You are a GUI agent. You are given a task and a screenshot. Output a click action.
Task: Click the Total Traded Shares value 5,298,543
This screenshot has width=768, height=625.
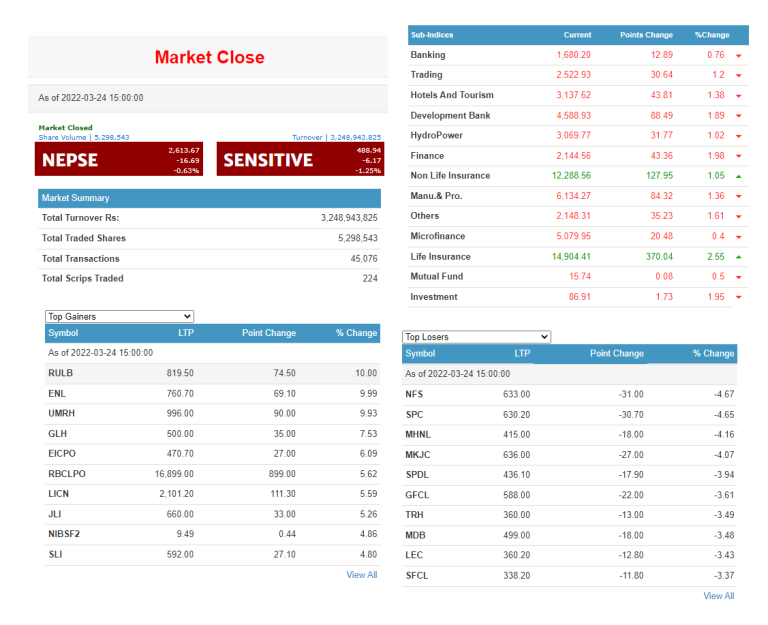[x=358, y=238]
